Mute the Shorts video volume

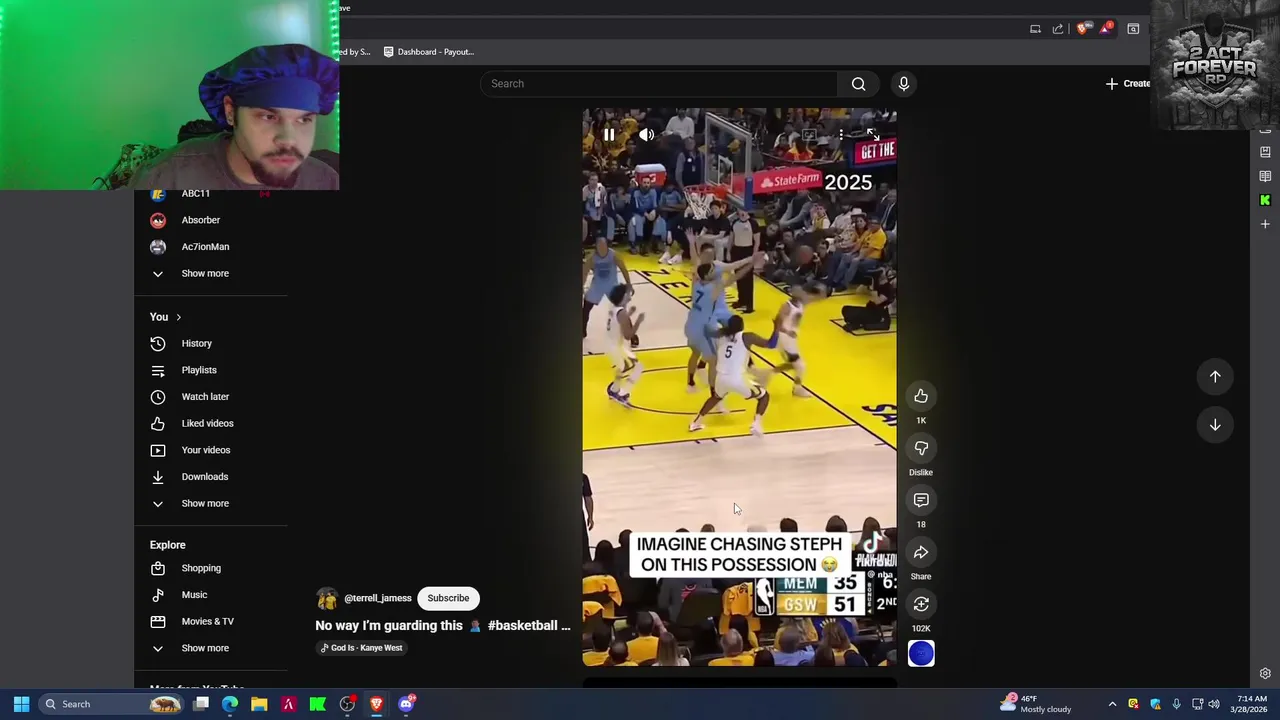pos(646,134)
